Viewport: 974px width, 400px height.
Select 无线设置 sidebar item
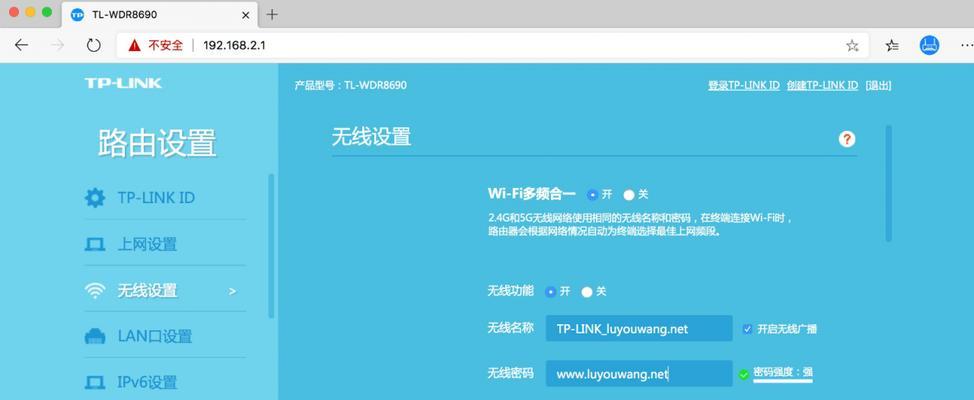[x=165, y=291]
